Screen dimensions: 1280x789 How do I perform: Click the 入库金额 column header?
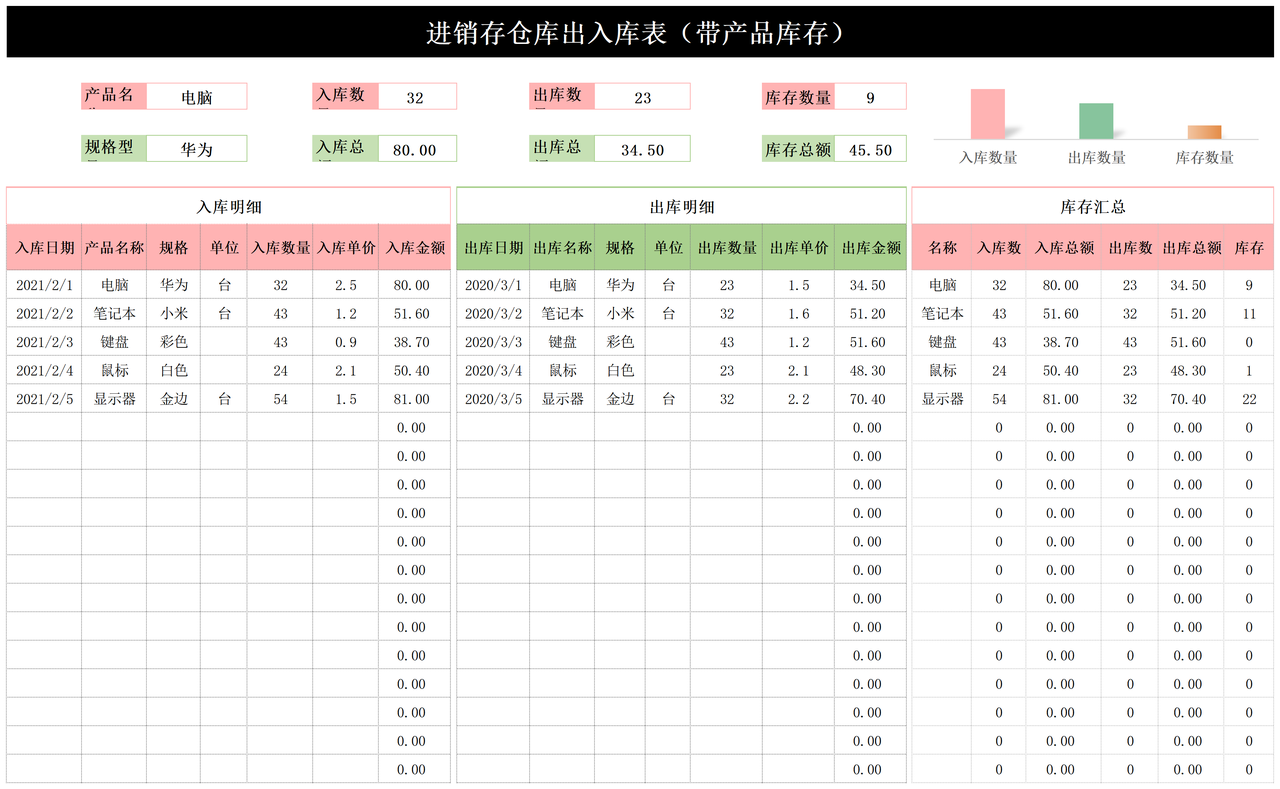click(415, 247)
